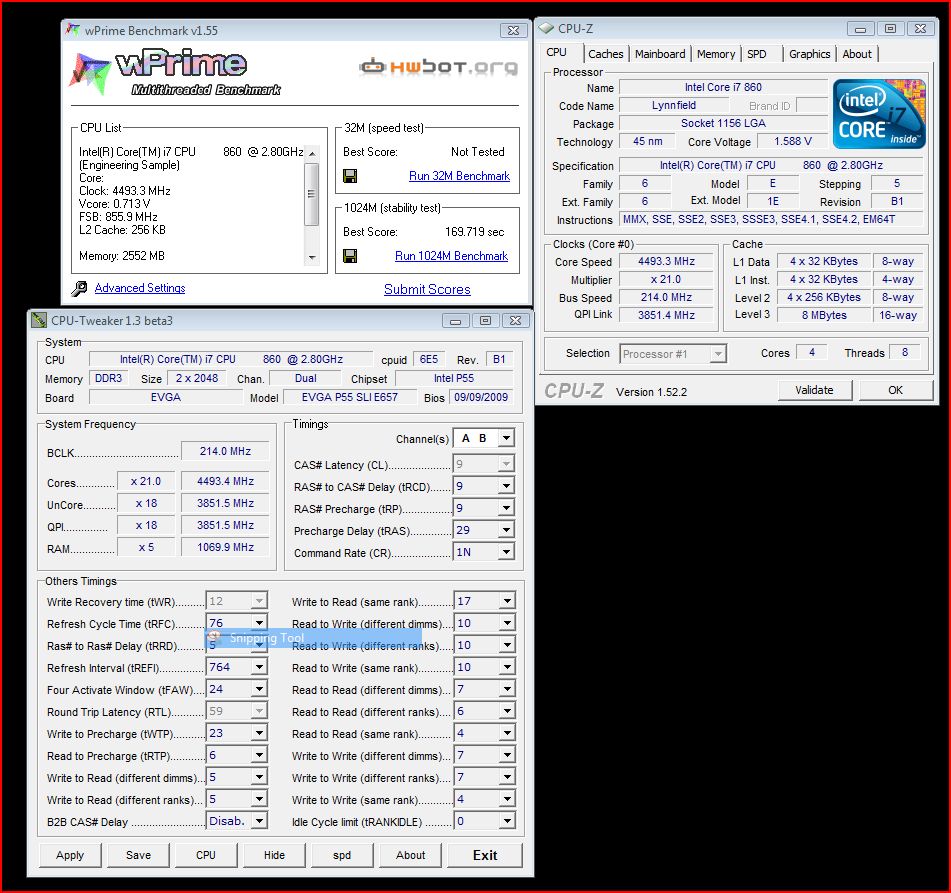
Task: Open the Mainboard tab in CPU-Z
Action: [660, 54]
